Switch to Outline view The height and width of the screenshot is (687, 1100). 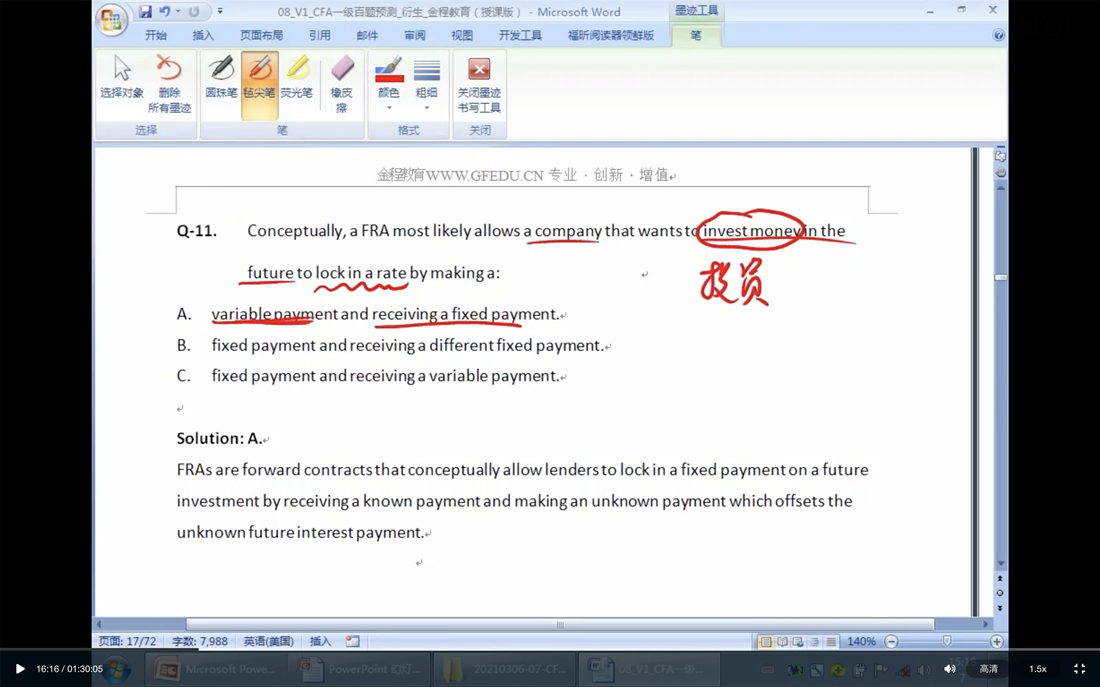tap(814, 641)
